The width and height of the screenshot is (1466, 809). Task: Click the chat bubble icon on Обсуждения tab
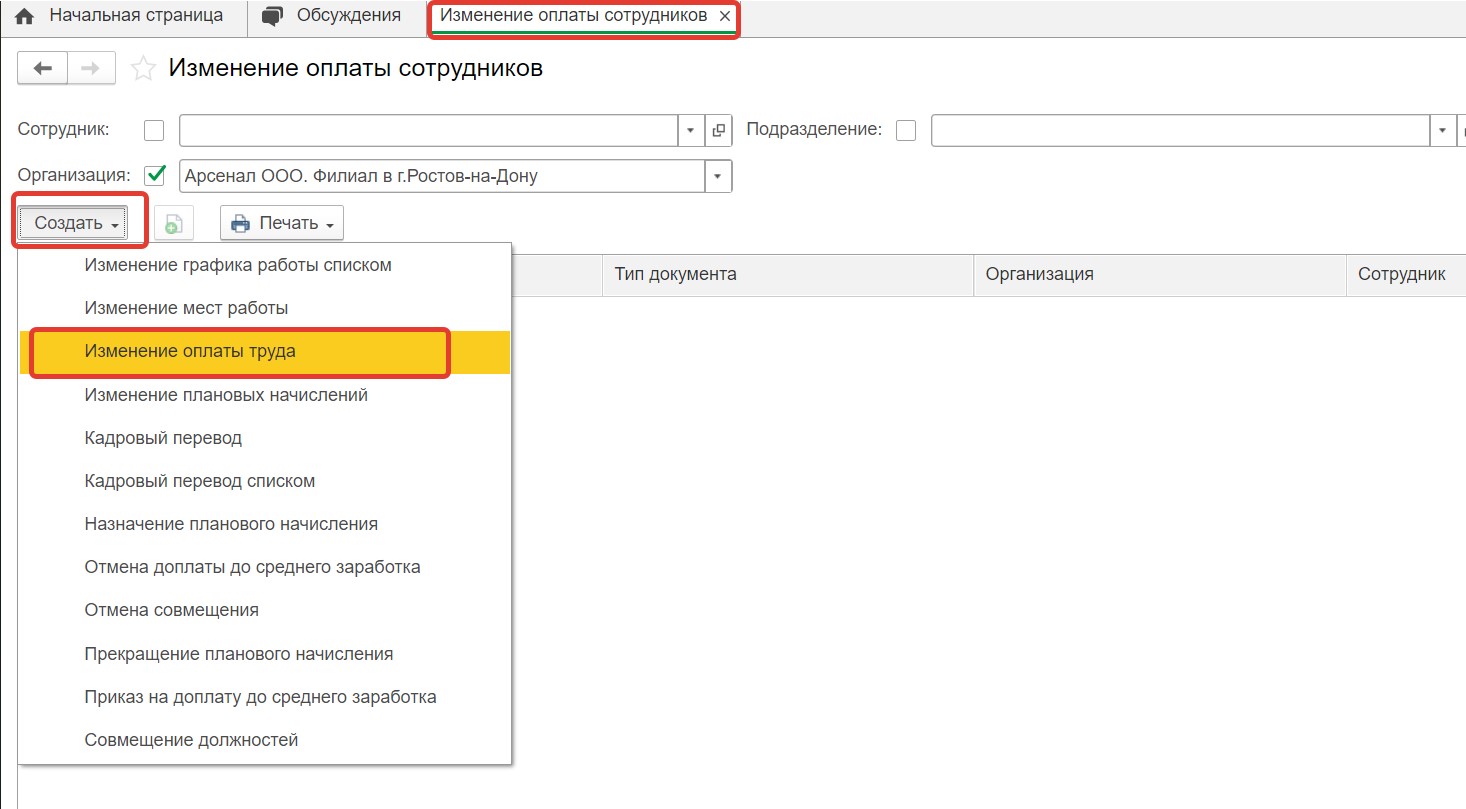271,17
